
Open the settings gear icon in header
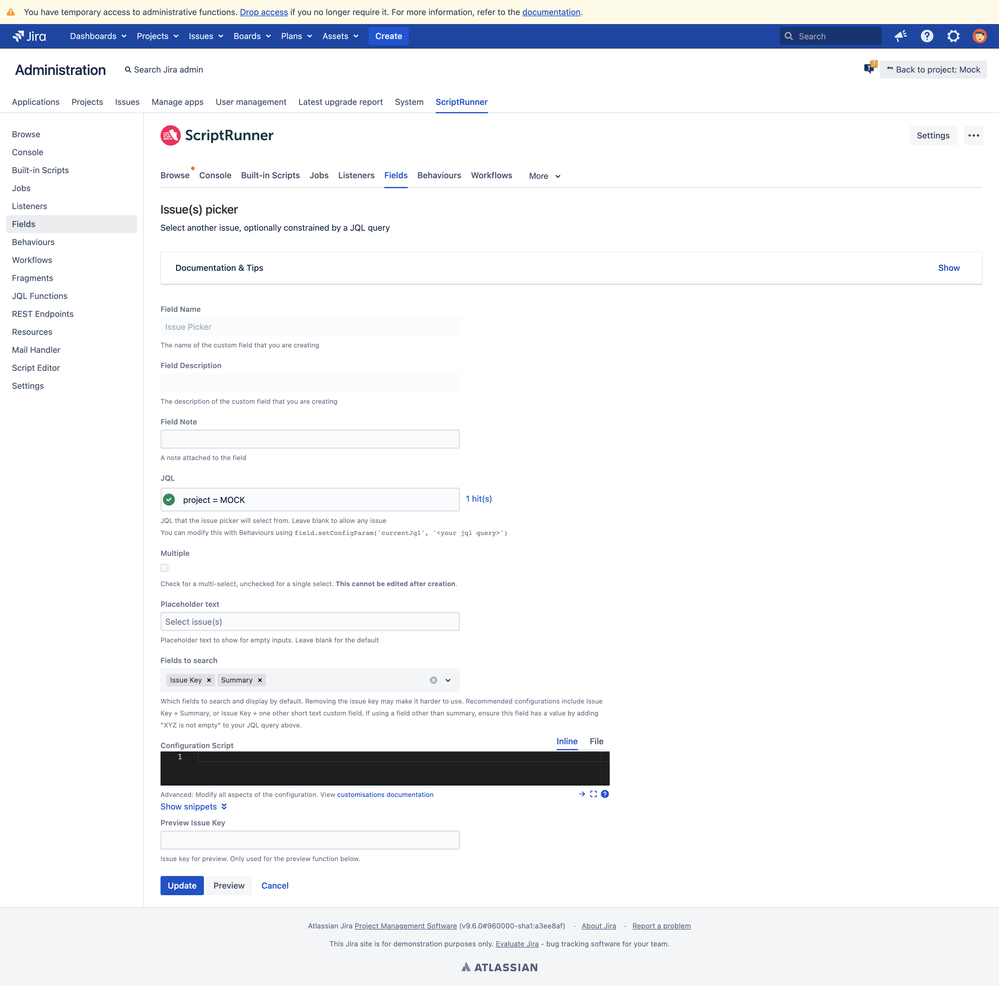(x=953, y=36)
